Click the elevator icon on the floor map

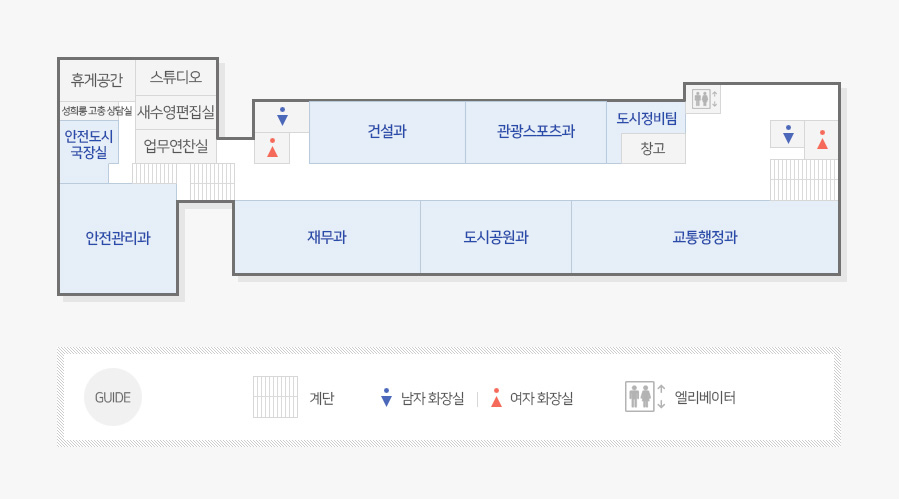[704, 99]
